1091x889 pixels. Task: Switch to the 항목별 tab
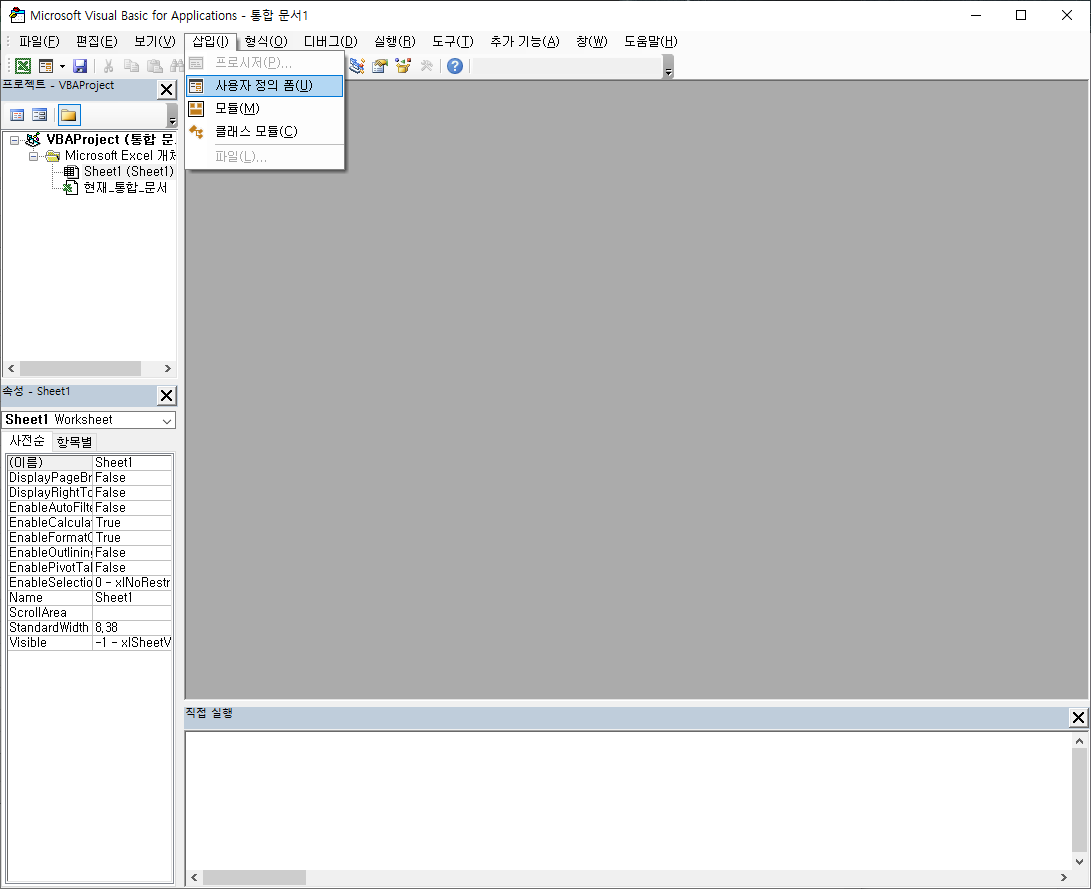[x=74, y=442]
